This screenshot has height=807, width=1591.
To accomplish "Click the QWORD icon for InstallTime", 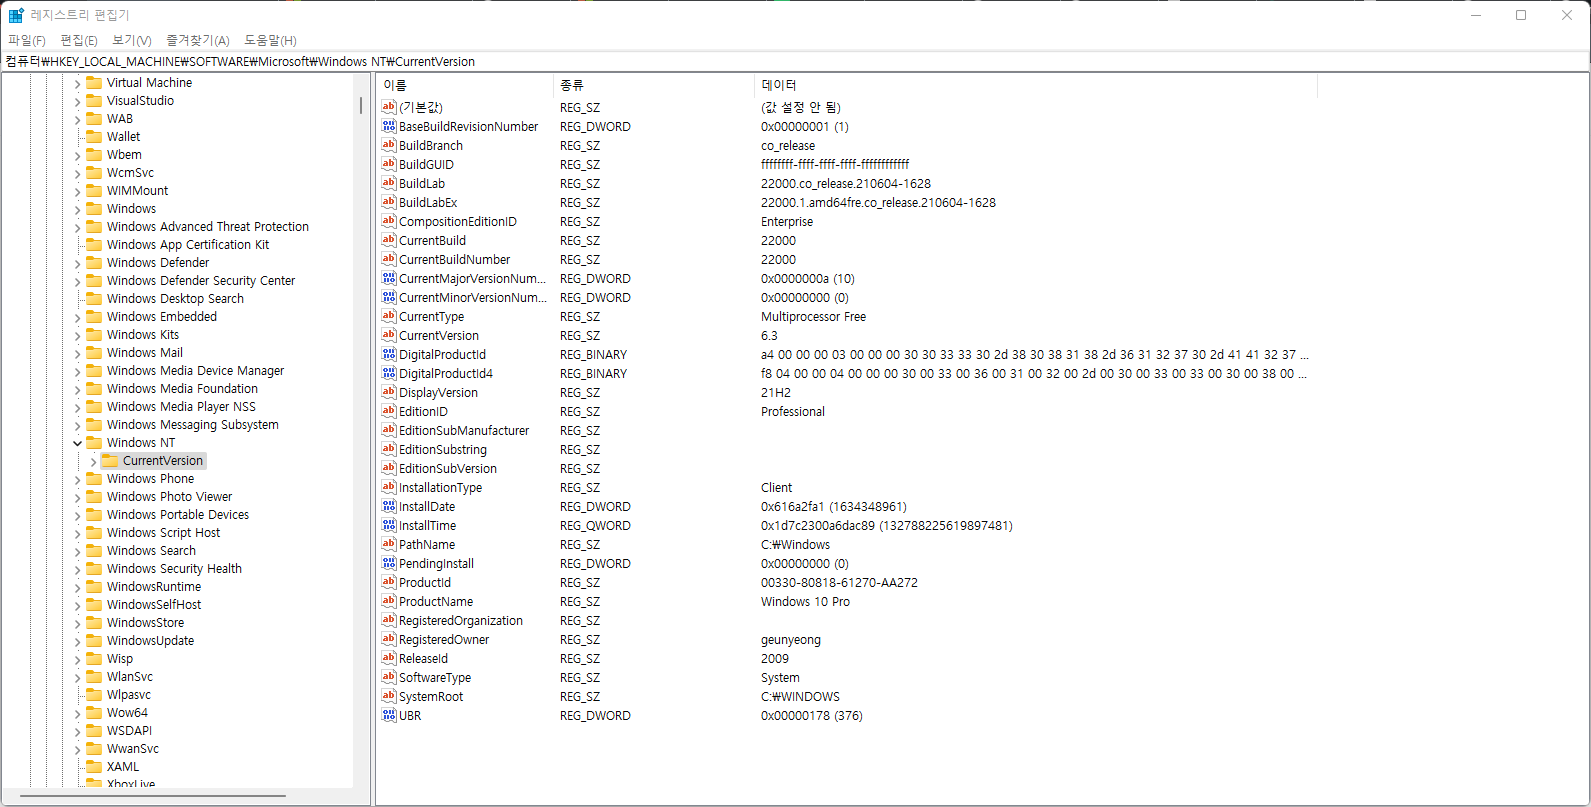I will click(389, 525).
